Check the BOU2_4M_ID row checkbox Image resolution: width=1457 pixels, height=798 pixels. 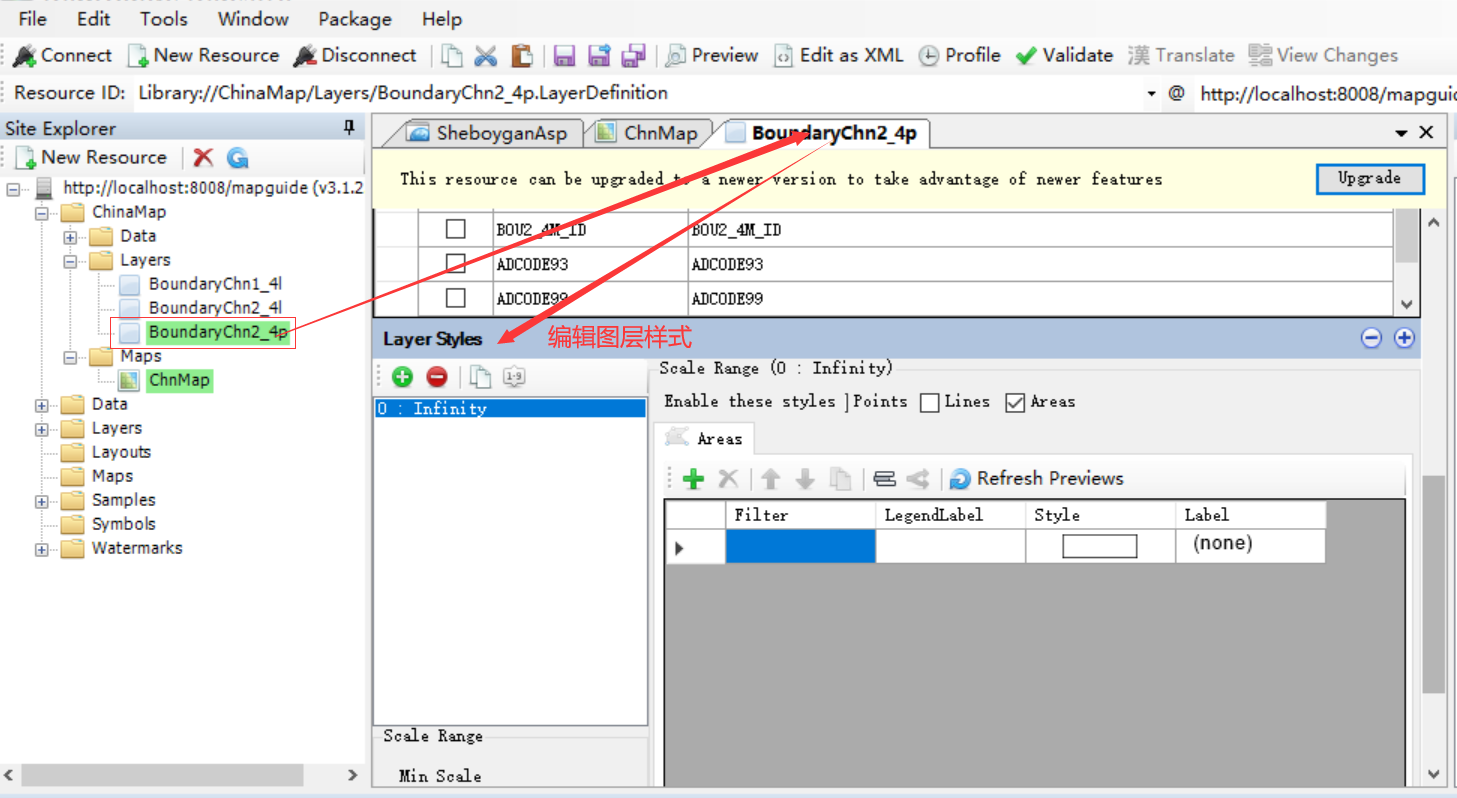click(455, 229)
